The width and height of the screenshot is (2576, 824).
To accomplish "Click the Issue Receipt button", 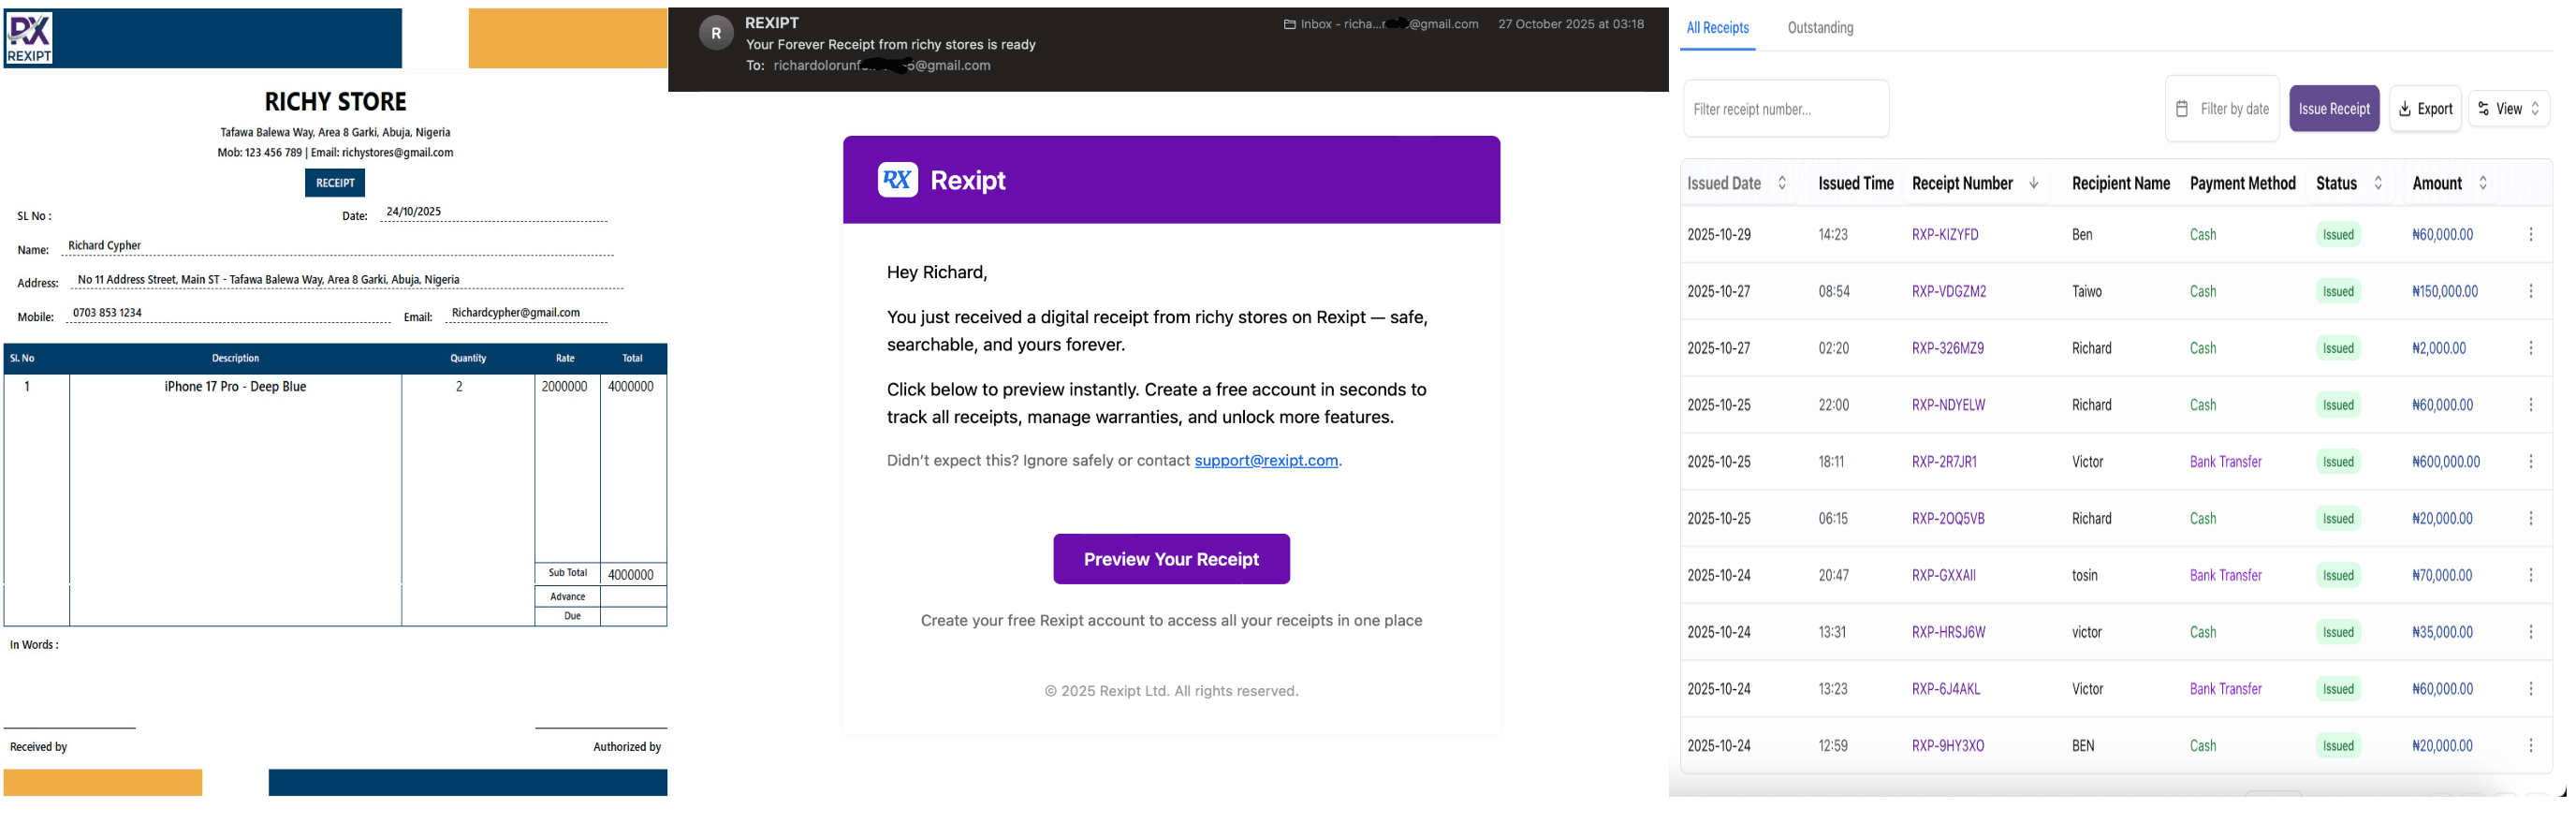I will coord(2334,109).
